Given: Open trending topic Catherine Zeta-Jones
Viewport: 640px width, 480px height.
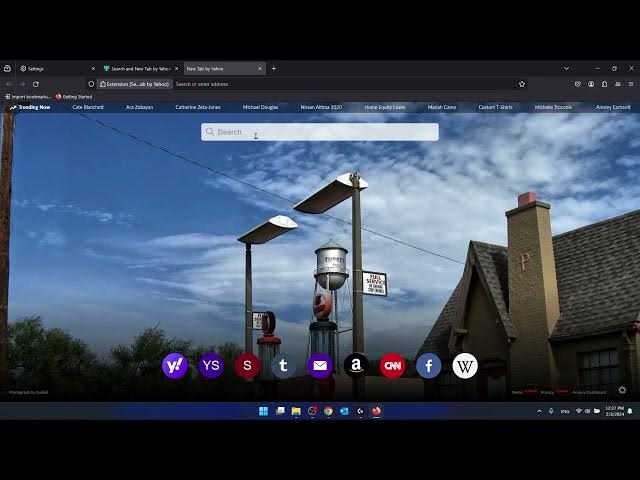Looking at the screenshot, I should [198, 107].
